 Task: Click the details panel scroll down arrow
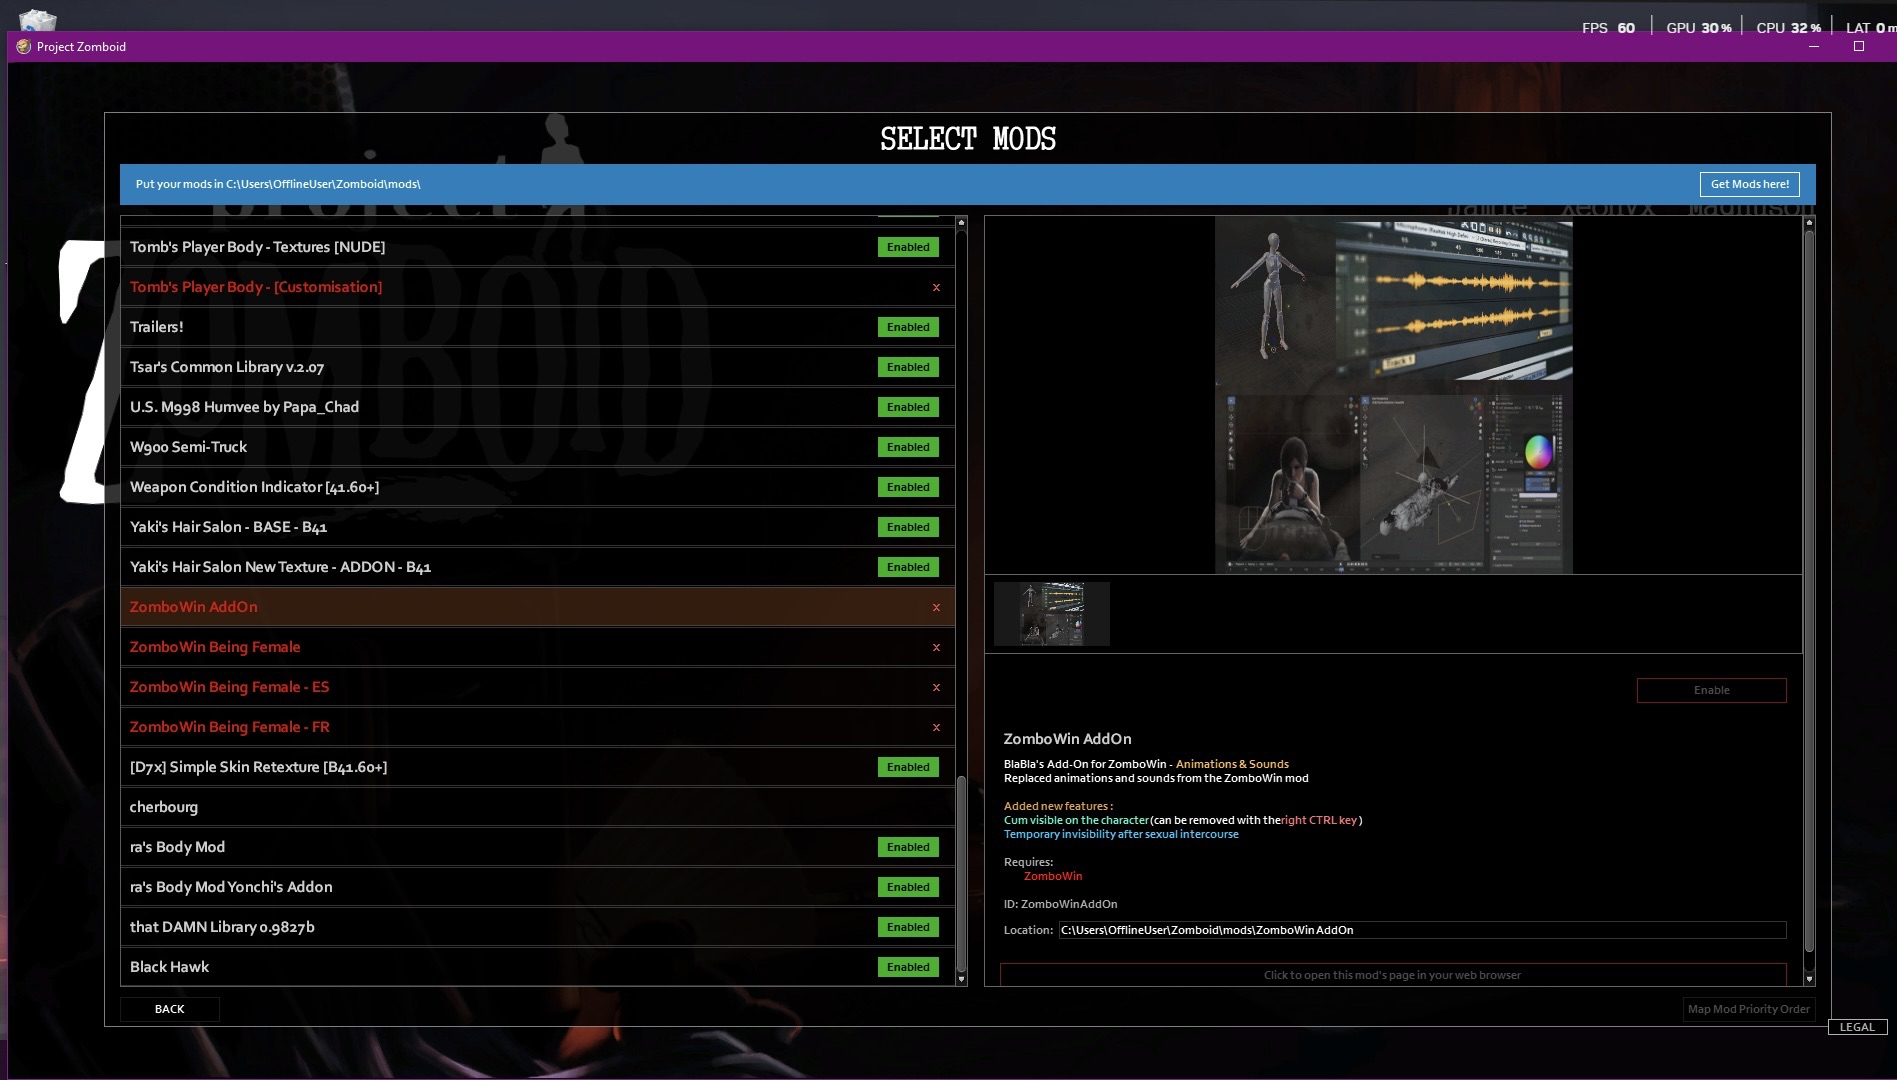tap(1808, 979)
